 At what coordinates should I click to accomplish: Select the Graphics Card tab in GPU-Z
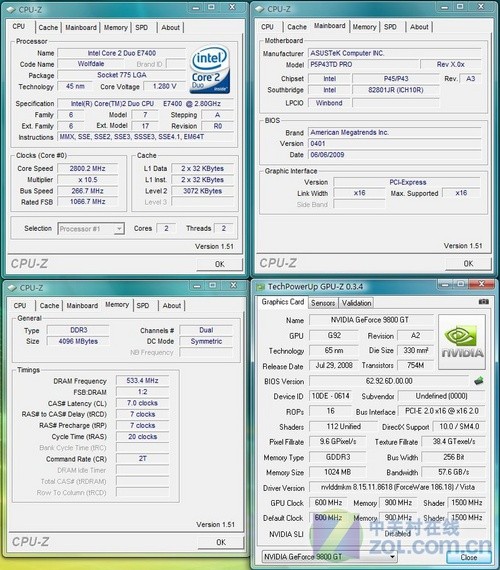(x=283, y=302)
